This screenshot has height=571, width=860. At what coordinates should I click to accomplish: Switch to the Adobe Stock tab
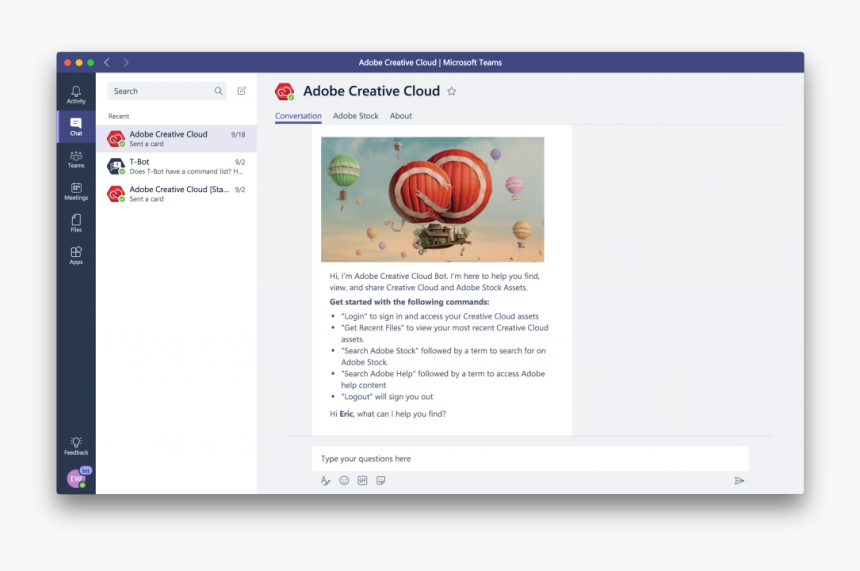[355, 116]
